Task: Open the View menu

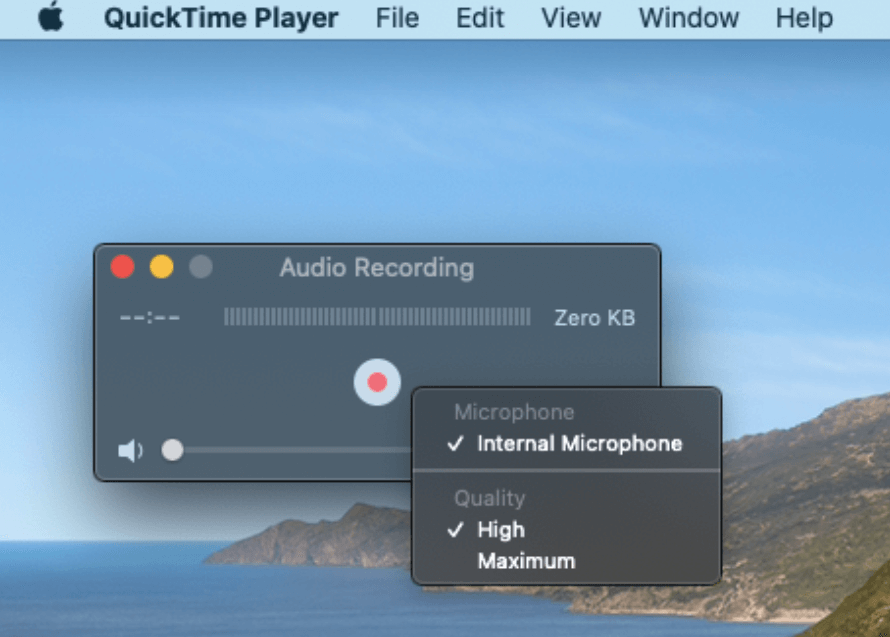Action: click(x=569, y=17)
